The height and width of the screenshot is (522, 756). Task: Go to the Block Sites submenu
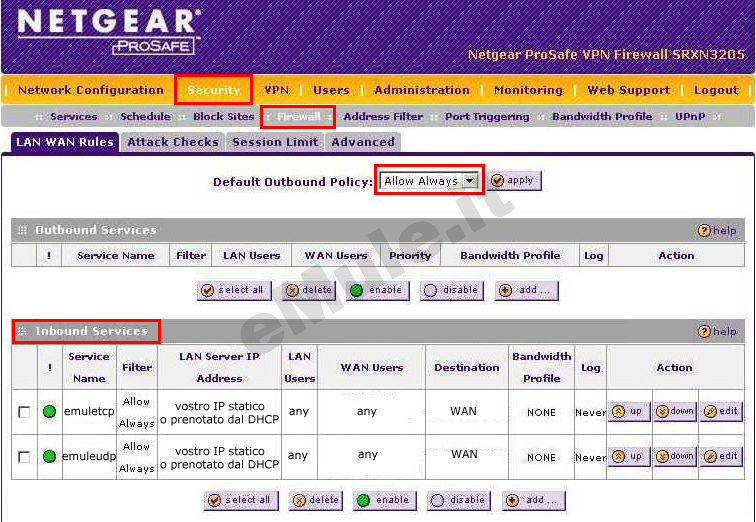coord(224,117)
